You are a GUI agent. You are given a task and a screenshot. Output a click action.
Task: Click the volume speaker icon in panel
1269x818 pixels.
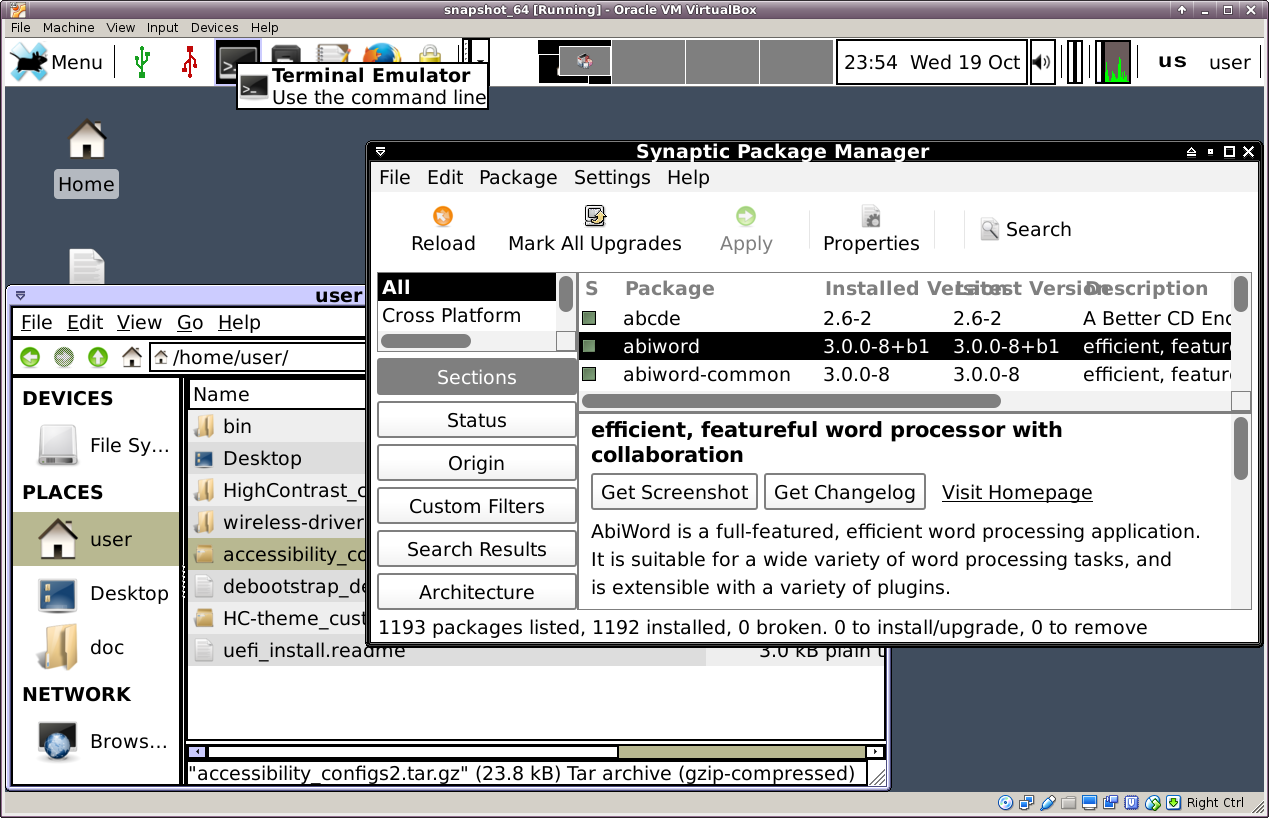point(1042,62)
